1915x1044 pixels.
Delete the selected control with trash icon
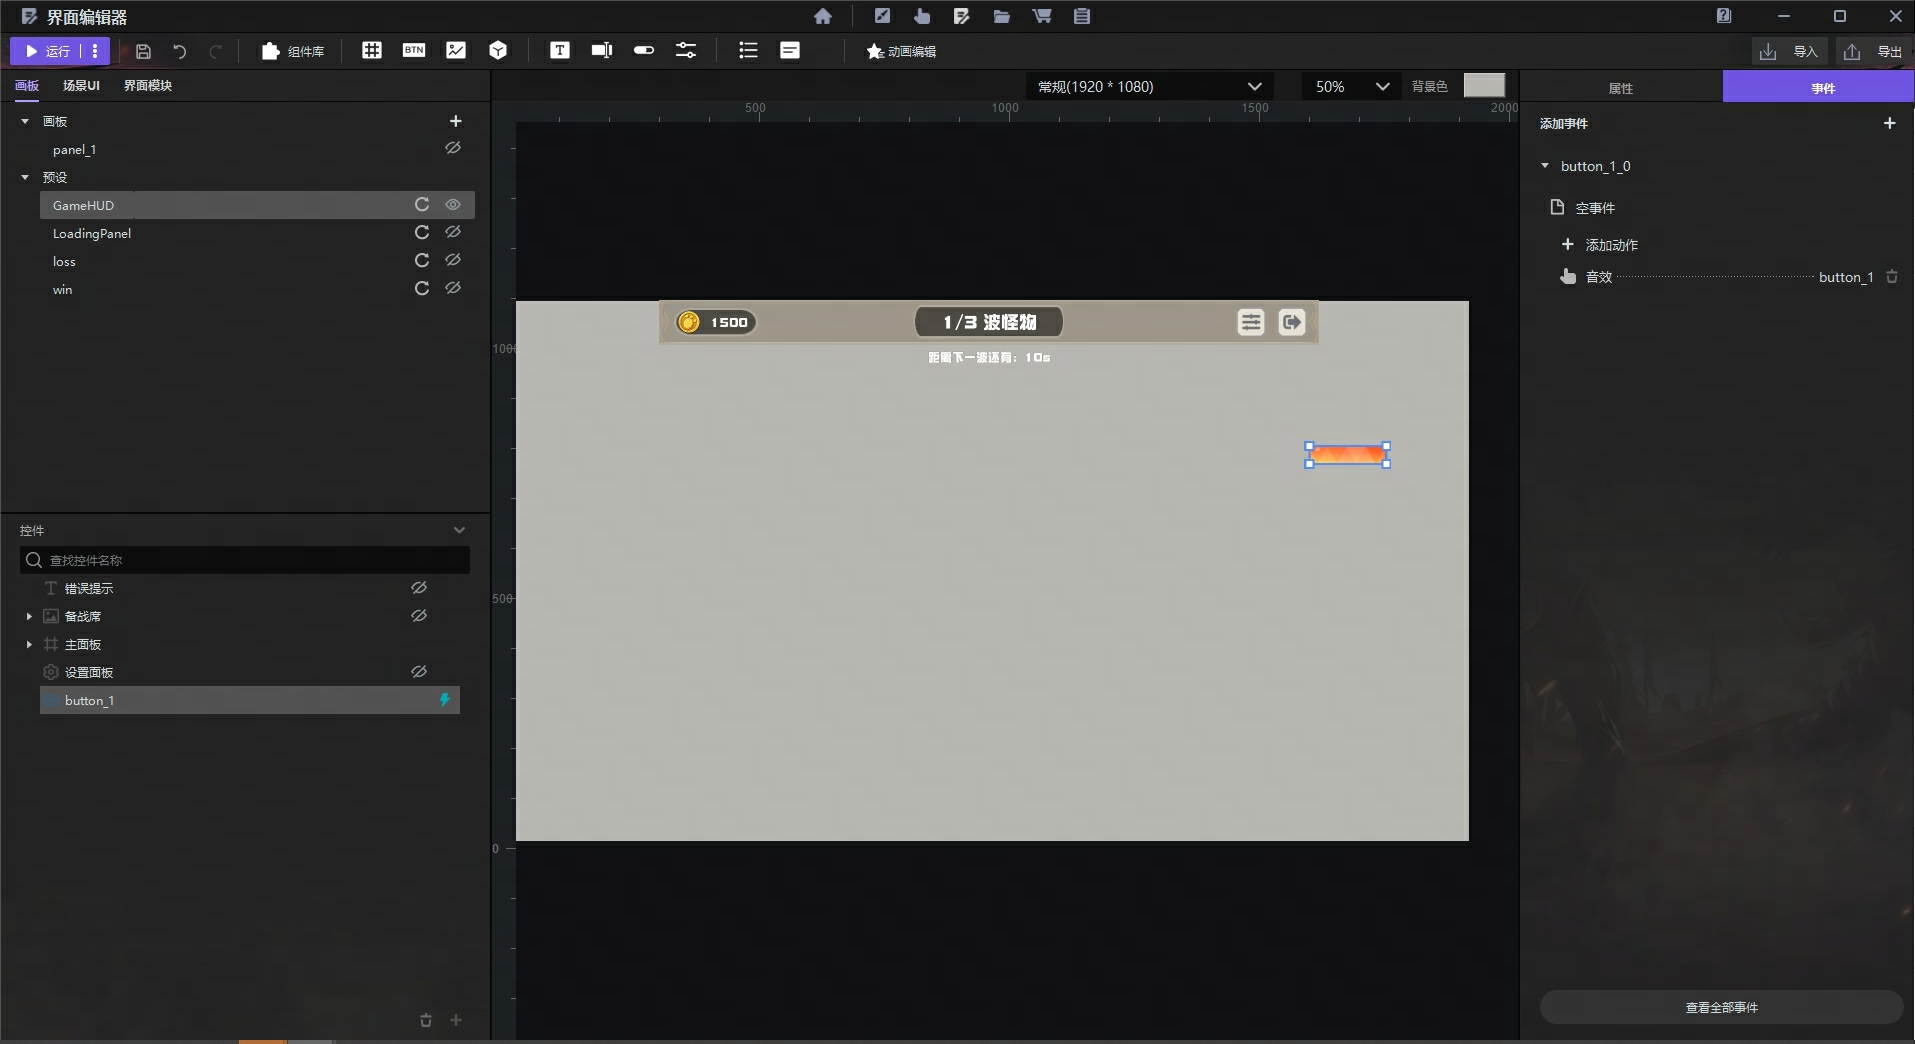(x=426, y=1020)
